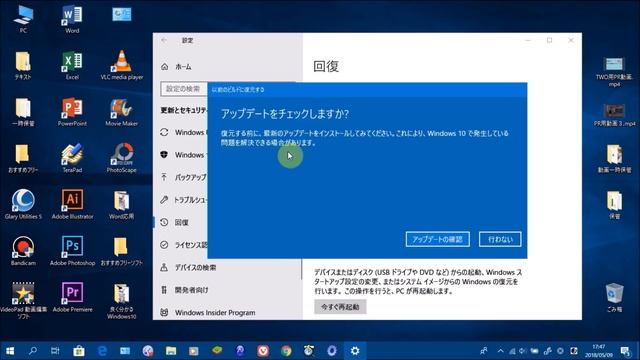
Task: Select the TWO用PR動画.mp4 file on desktop
Action: point(614,72)
